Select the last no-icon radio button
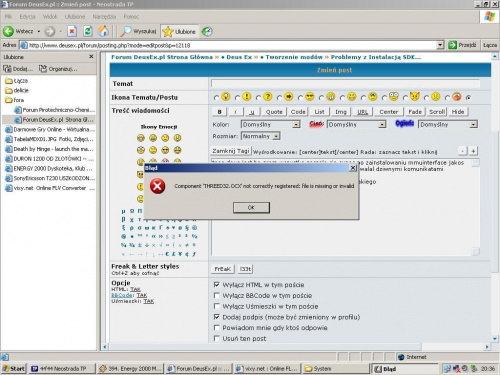This screenshot has width=500, height=375. click(x=468, y=98)
